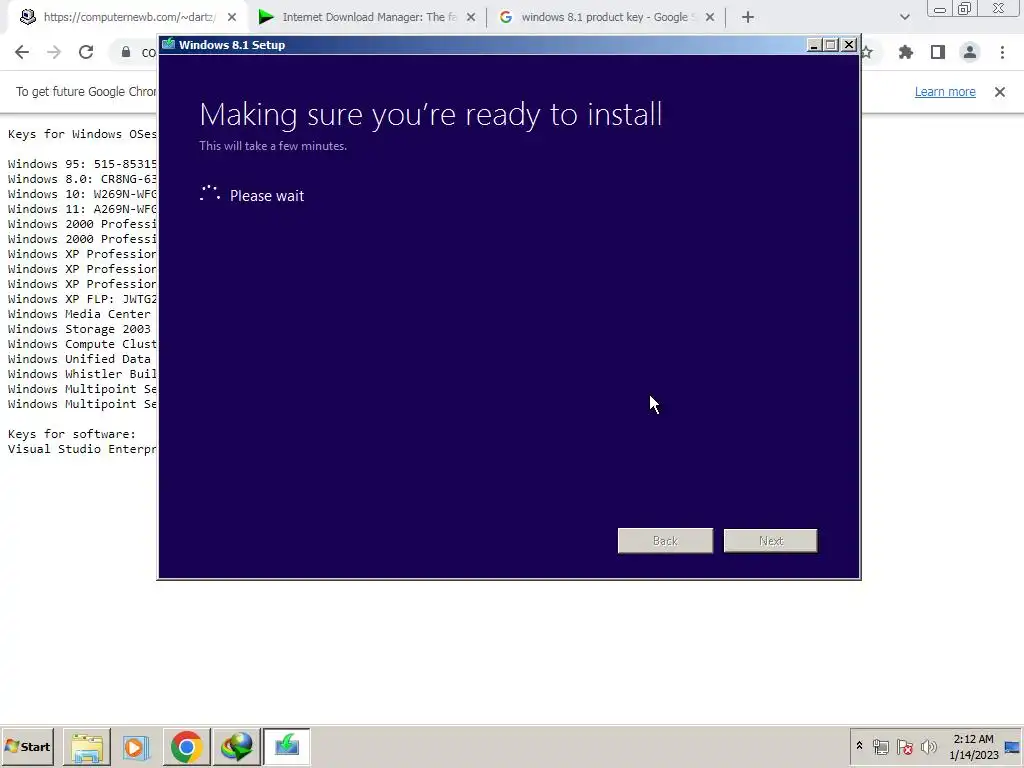View site lock info icon
The height and width of the screenshot is (768, 1024).
(126, 52)
